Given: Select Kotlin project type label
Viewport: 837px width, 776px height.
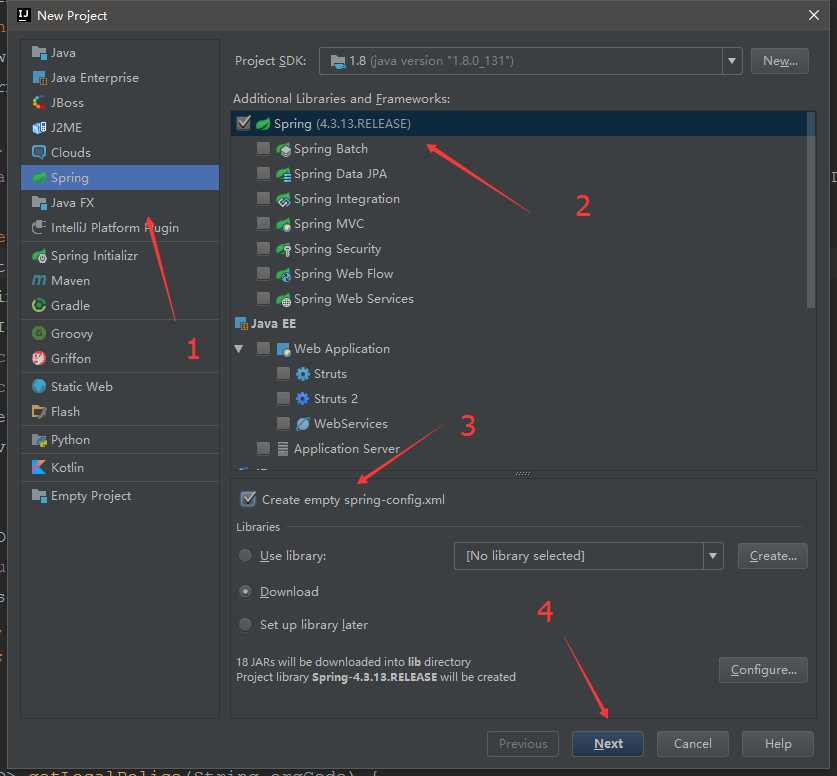Looking at the screenshot, I should pyautogui.click(x=67, y=468).
